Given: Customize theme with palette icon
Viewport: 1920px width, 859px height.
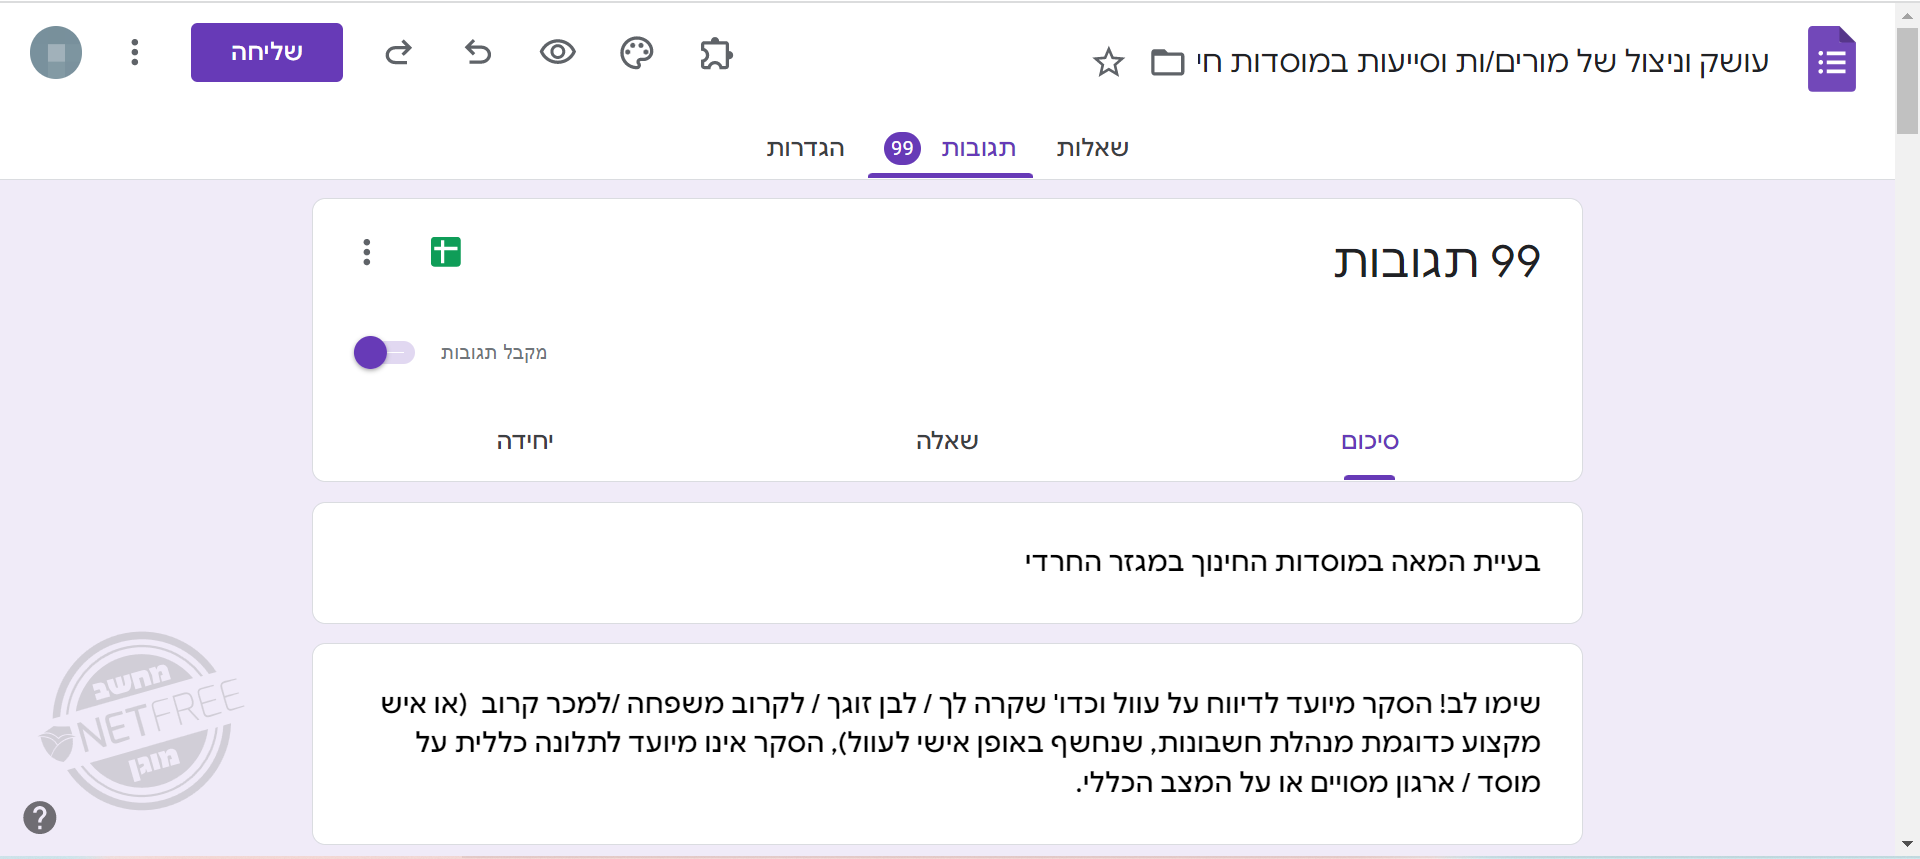Looking at the screenshot, I should click(x=636, y=53).
